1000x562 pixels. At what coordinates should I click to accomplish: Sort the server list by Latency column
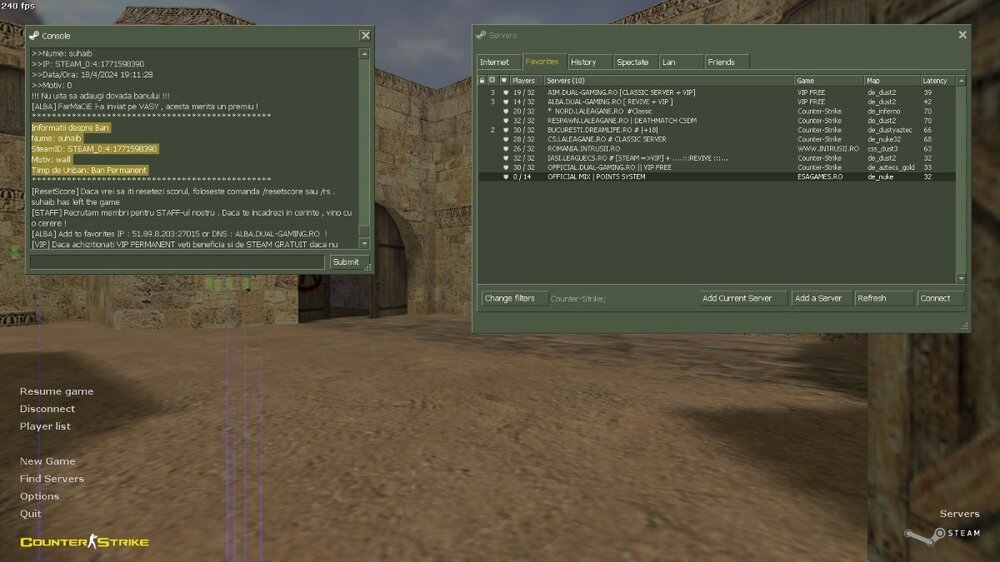click(x=936, y=80)
